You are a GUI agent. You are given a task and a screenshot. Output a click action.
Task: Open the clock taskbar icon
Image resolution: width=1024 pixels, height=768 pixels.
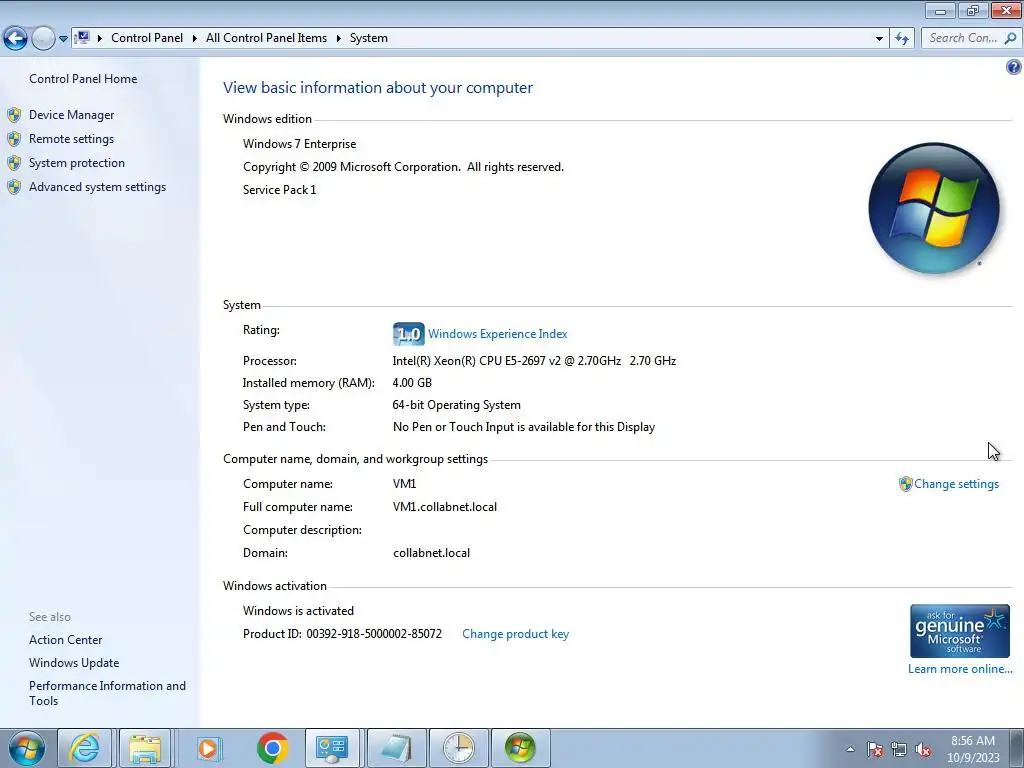(458, 748)
